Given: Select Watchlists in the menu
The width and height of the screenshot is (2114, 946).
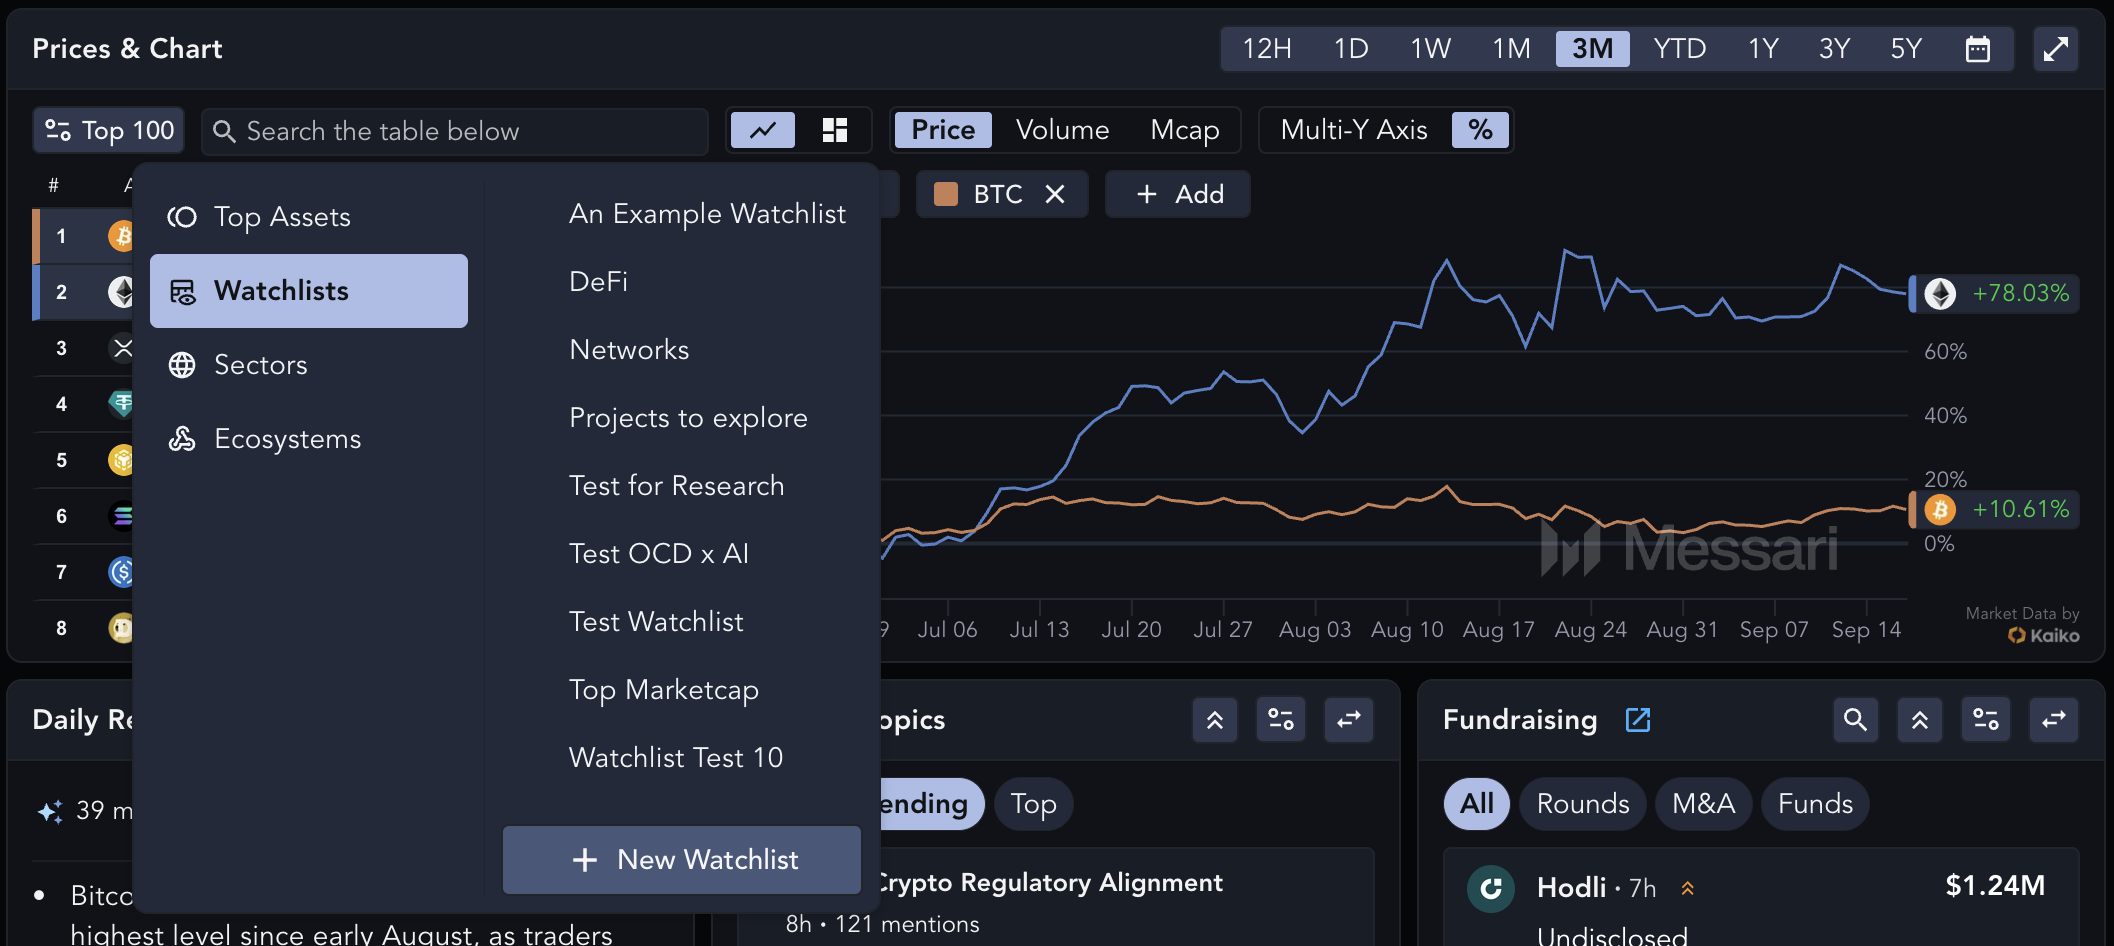Looking at the screenshot, I should click(x=309, y=291).
